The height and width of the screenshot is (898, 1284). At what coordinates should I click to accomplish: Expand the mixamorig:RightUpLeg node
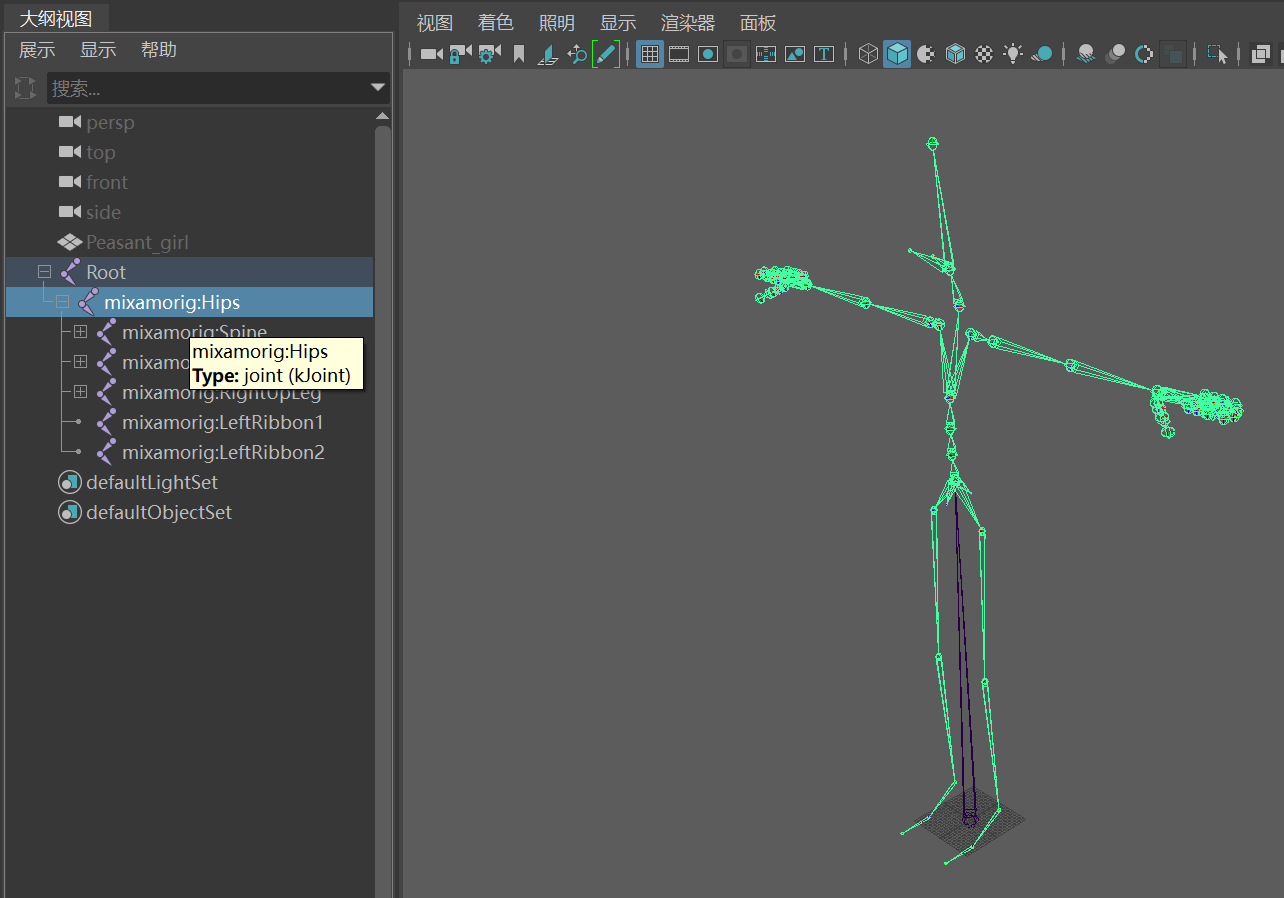80,392
